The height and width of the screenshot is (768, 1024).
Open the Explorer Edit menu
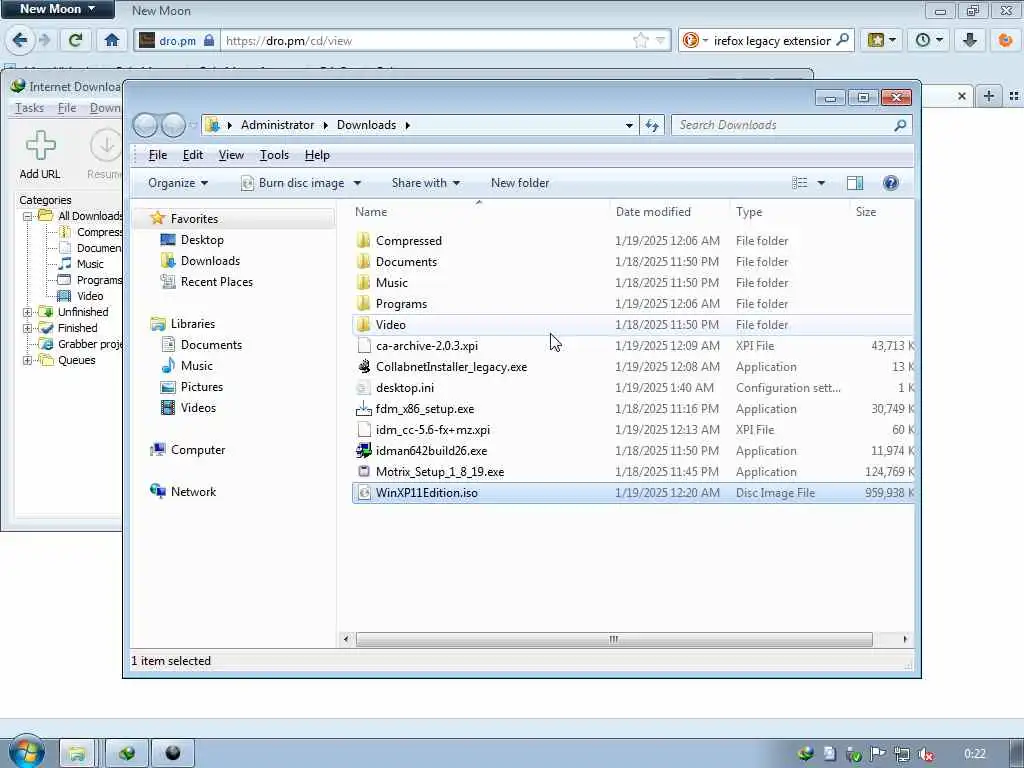click(193, 155)
